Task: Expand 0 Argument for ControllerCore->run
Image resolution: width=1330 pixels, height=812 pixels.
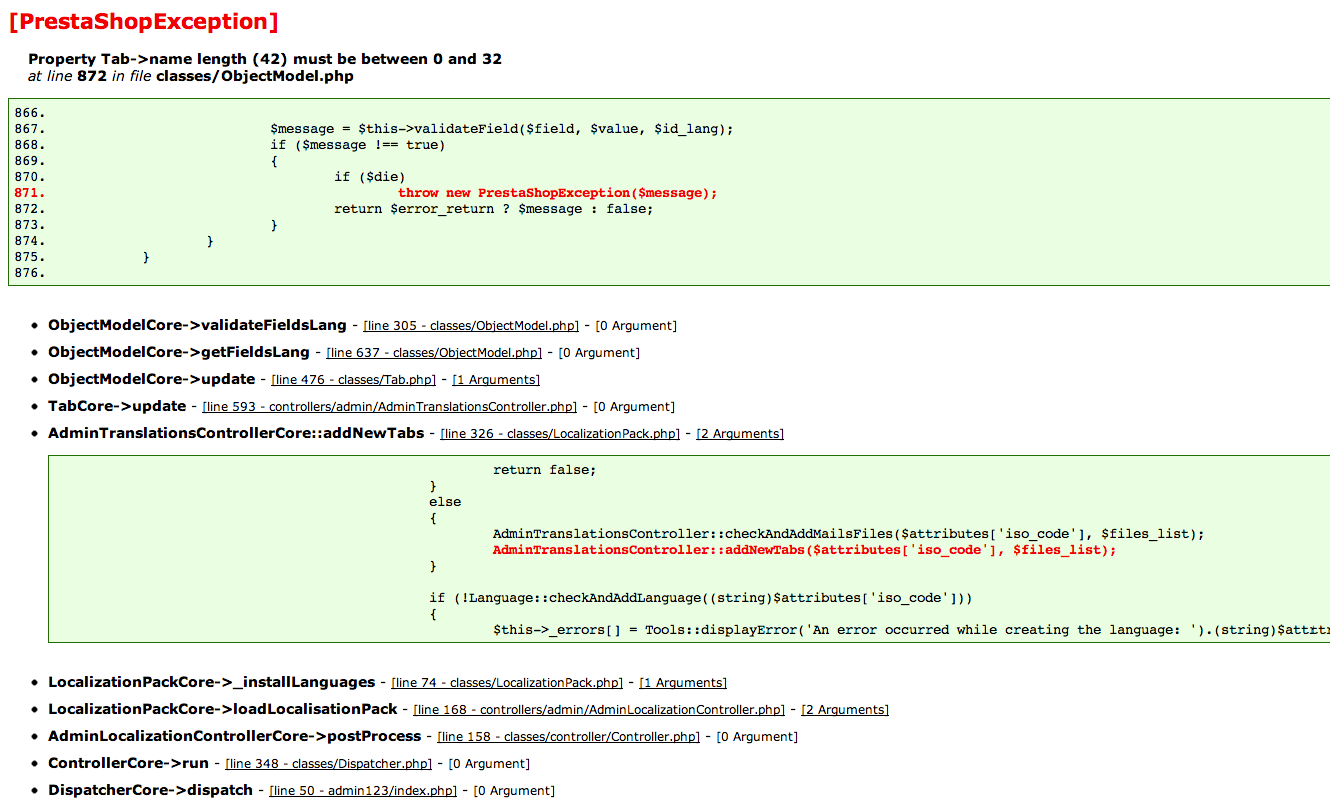Action: click(489, 764)
